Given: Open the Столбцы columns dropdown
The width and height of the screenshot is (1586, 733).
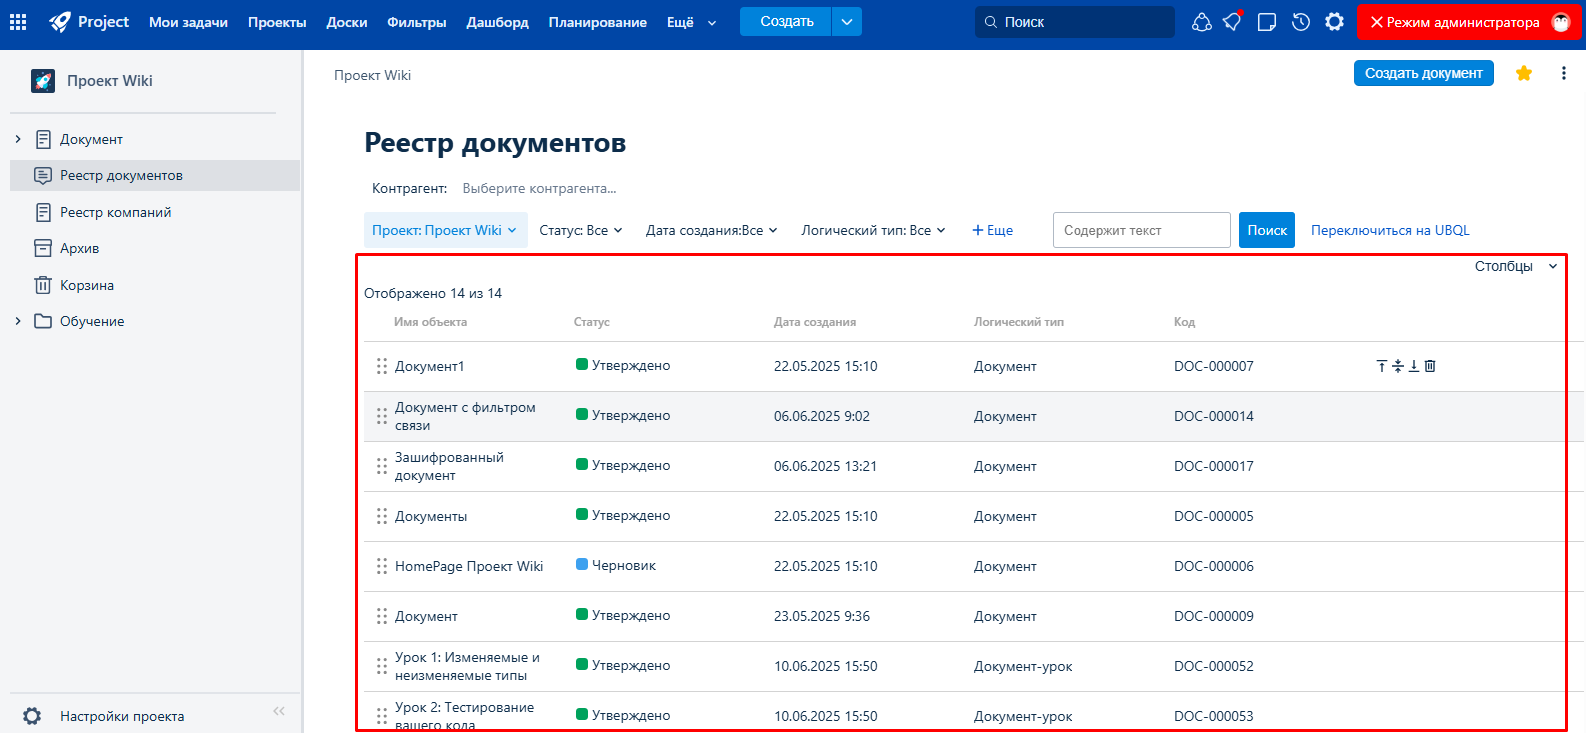Looking at the screenshot, I should pyautogui.click(x=1516, y=266).
